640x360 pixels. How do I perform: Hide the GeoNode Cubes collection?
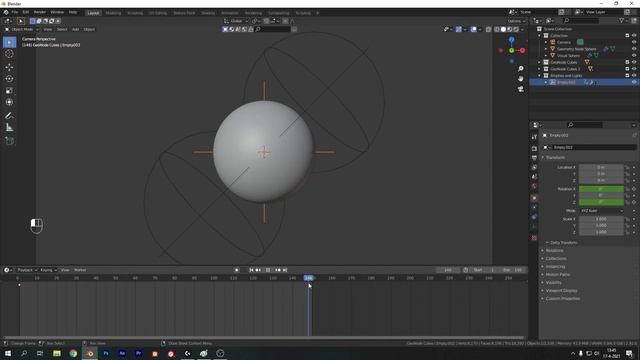pyautogui.click(x=634, y=62)
